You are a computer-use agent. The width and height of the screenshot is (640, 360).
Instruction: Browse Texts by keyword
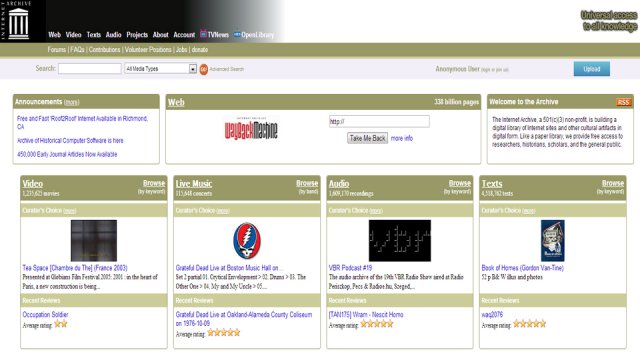point(613,183)
